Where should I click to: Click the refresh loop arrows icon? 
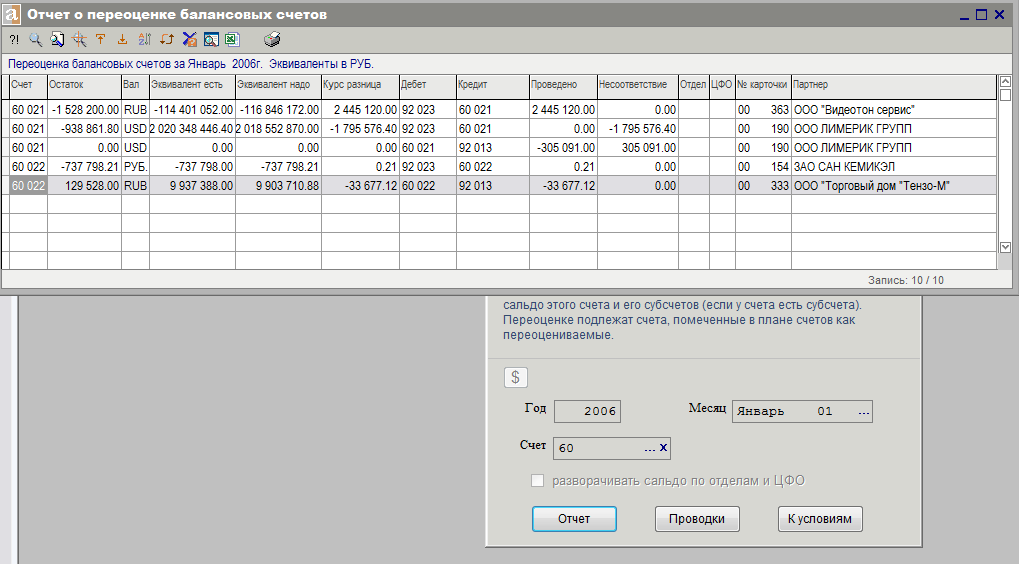(167, 40)
